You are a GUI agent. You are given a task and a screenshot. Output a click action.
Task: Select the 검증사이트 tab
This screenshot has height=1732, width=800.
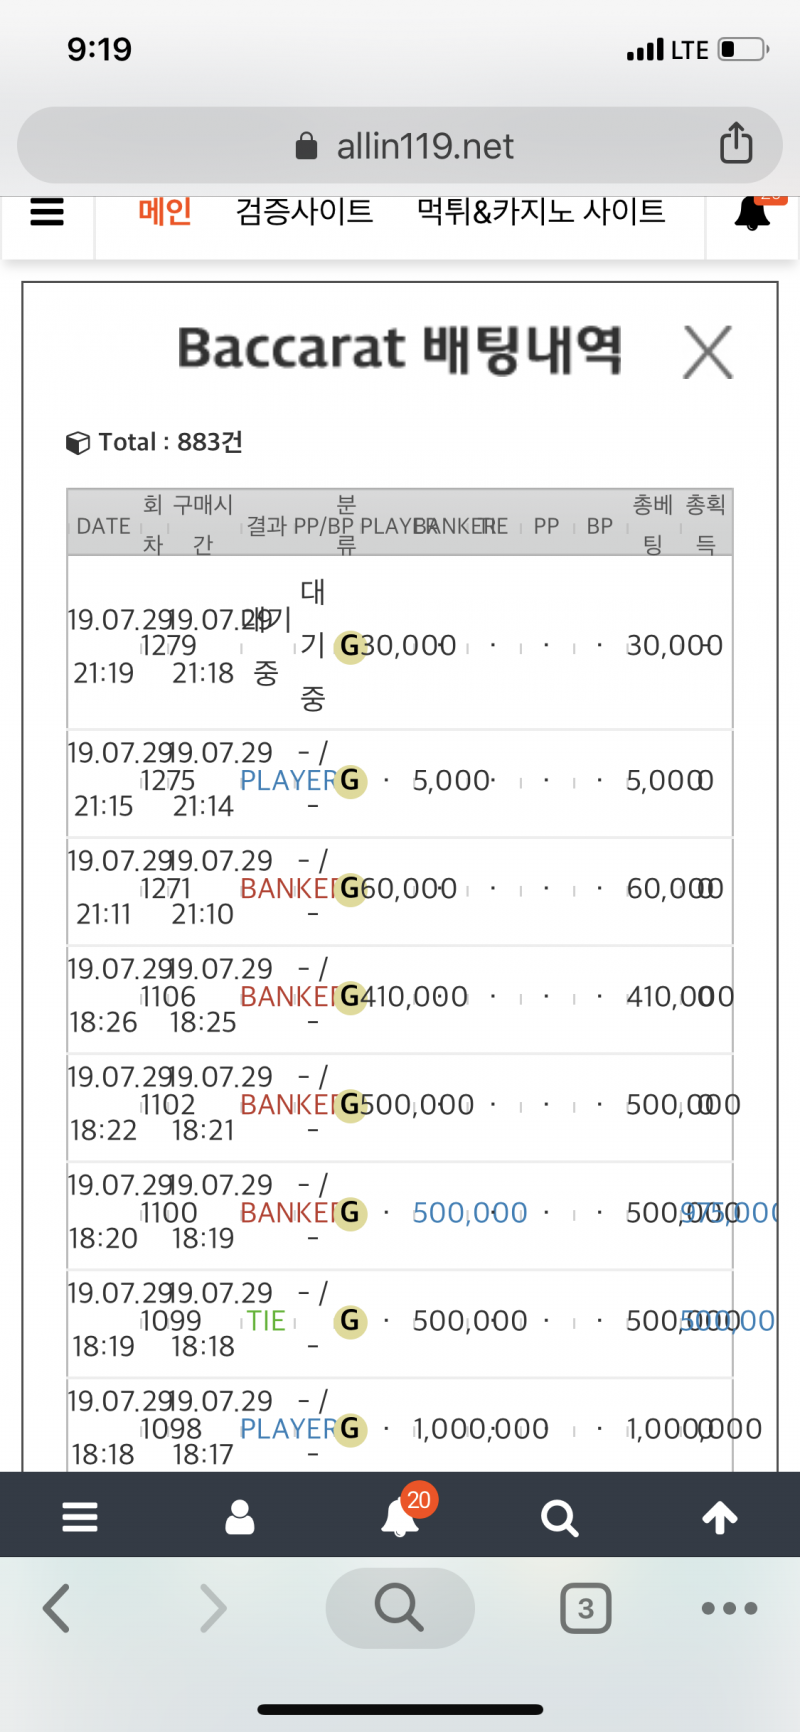pyautogui.click(x=304, y=211)
